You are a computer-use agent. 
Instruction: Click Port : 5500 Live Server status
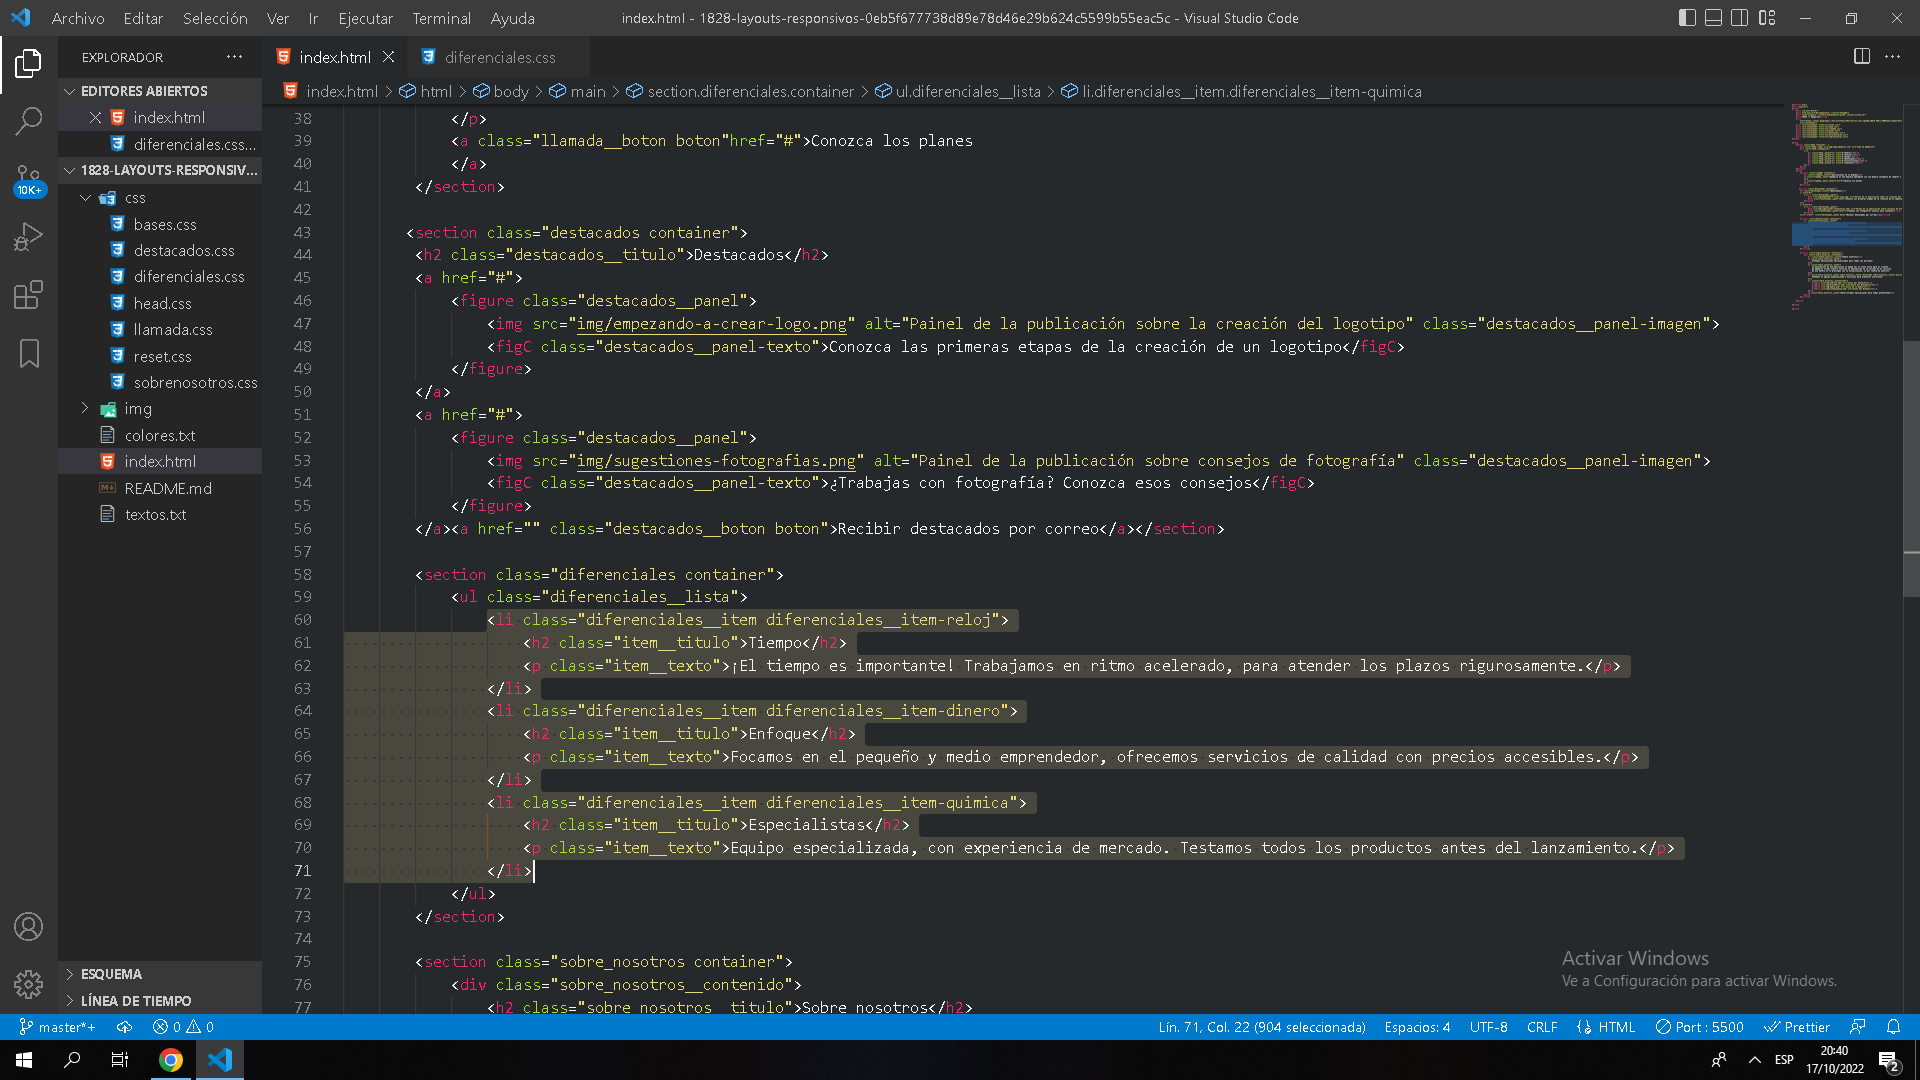(1699, 1027)
